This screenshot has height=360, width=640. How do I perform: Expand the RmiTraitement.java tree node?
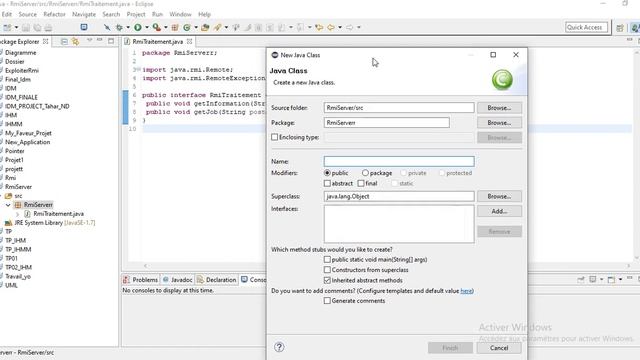(17, 214)
